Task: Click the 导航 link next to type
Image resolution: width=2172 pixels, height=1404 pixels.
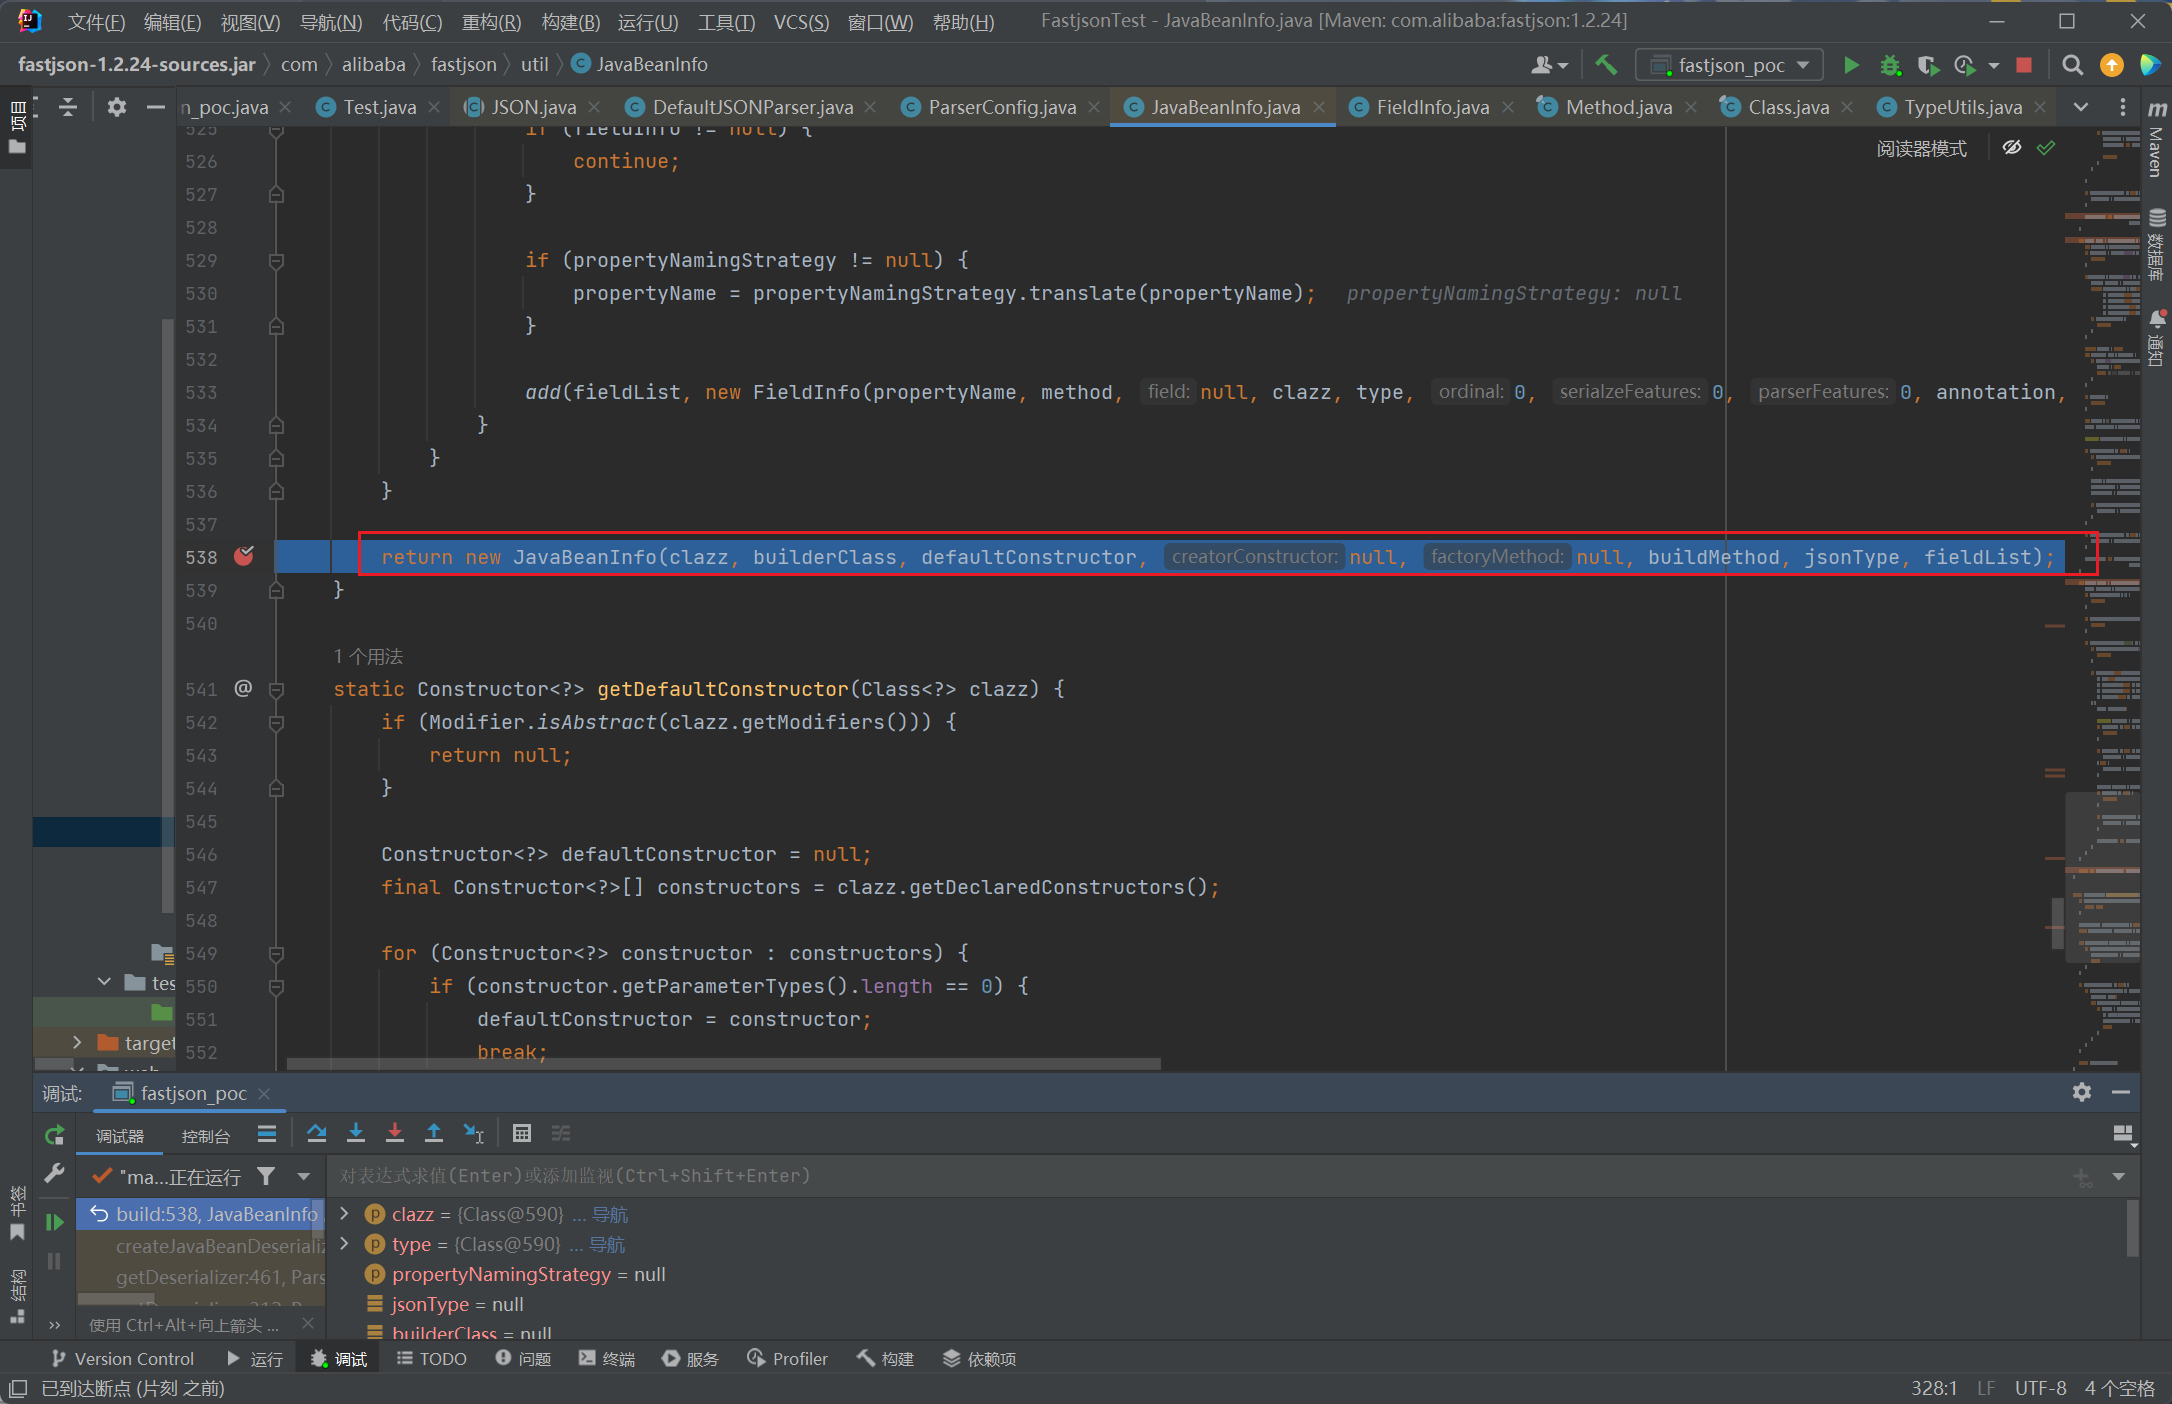Action: click(606, 1244)
